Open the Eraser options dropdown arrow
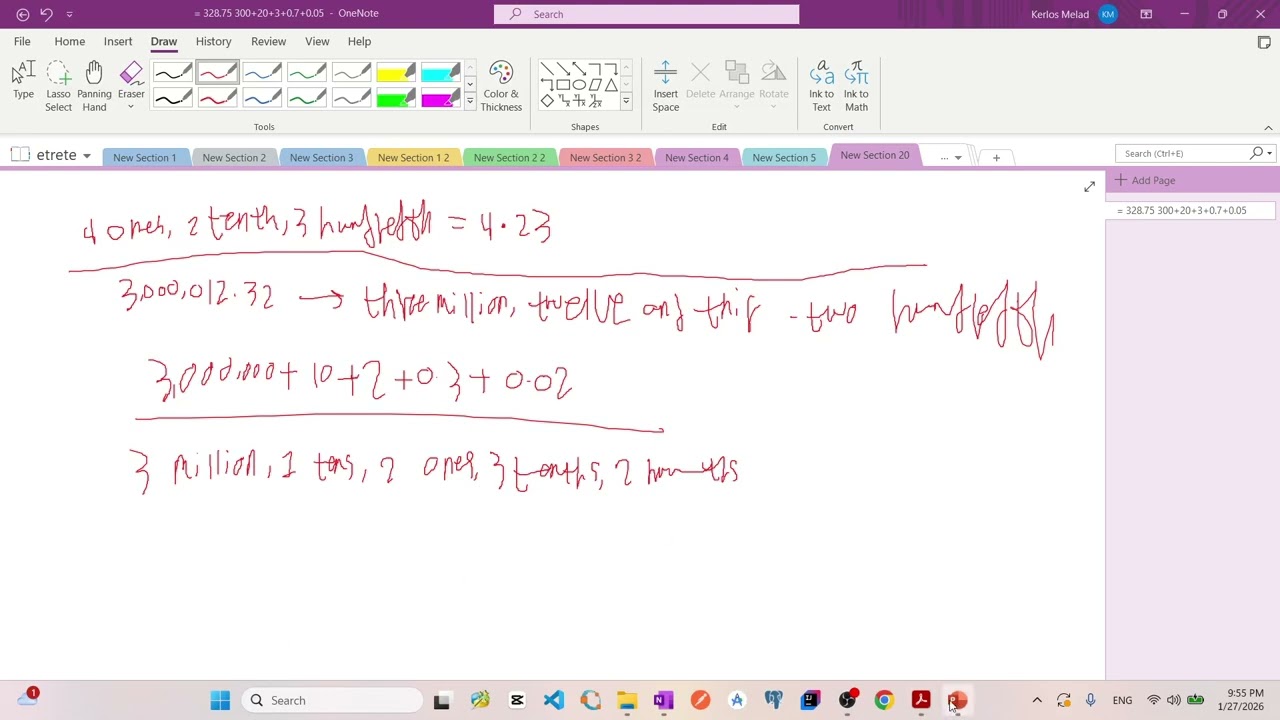1280x720 pixels. [131, 108]
